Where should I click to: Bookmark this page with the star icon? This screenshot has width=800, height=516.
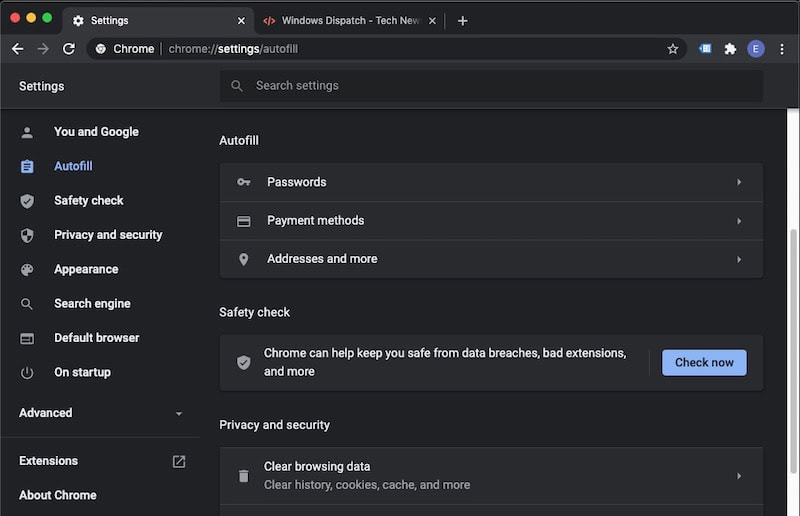pos(673,49)
